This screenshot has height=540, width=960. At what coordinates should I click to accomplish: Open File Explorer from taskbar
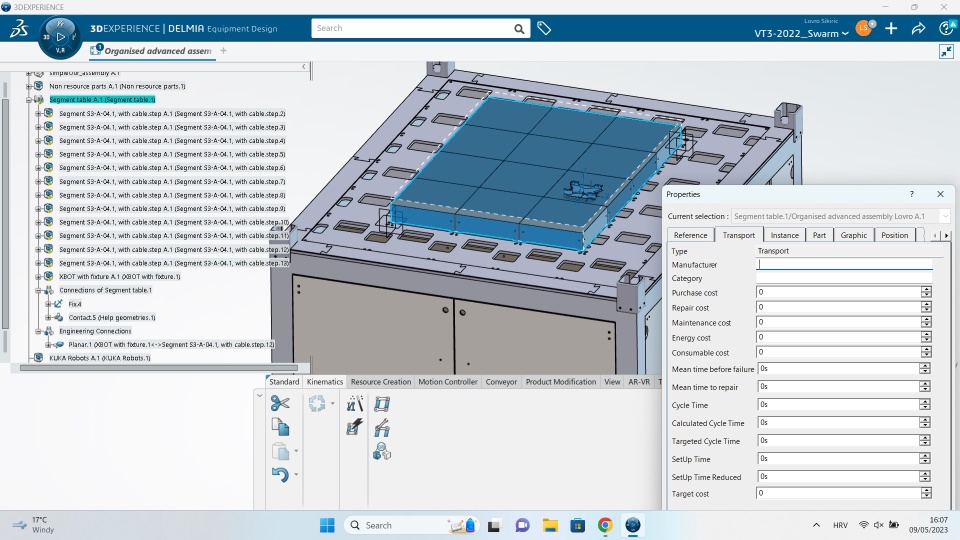(x=550, y=525)
